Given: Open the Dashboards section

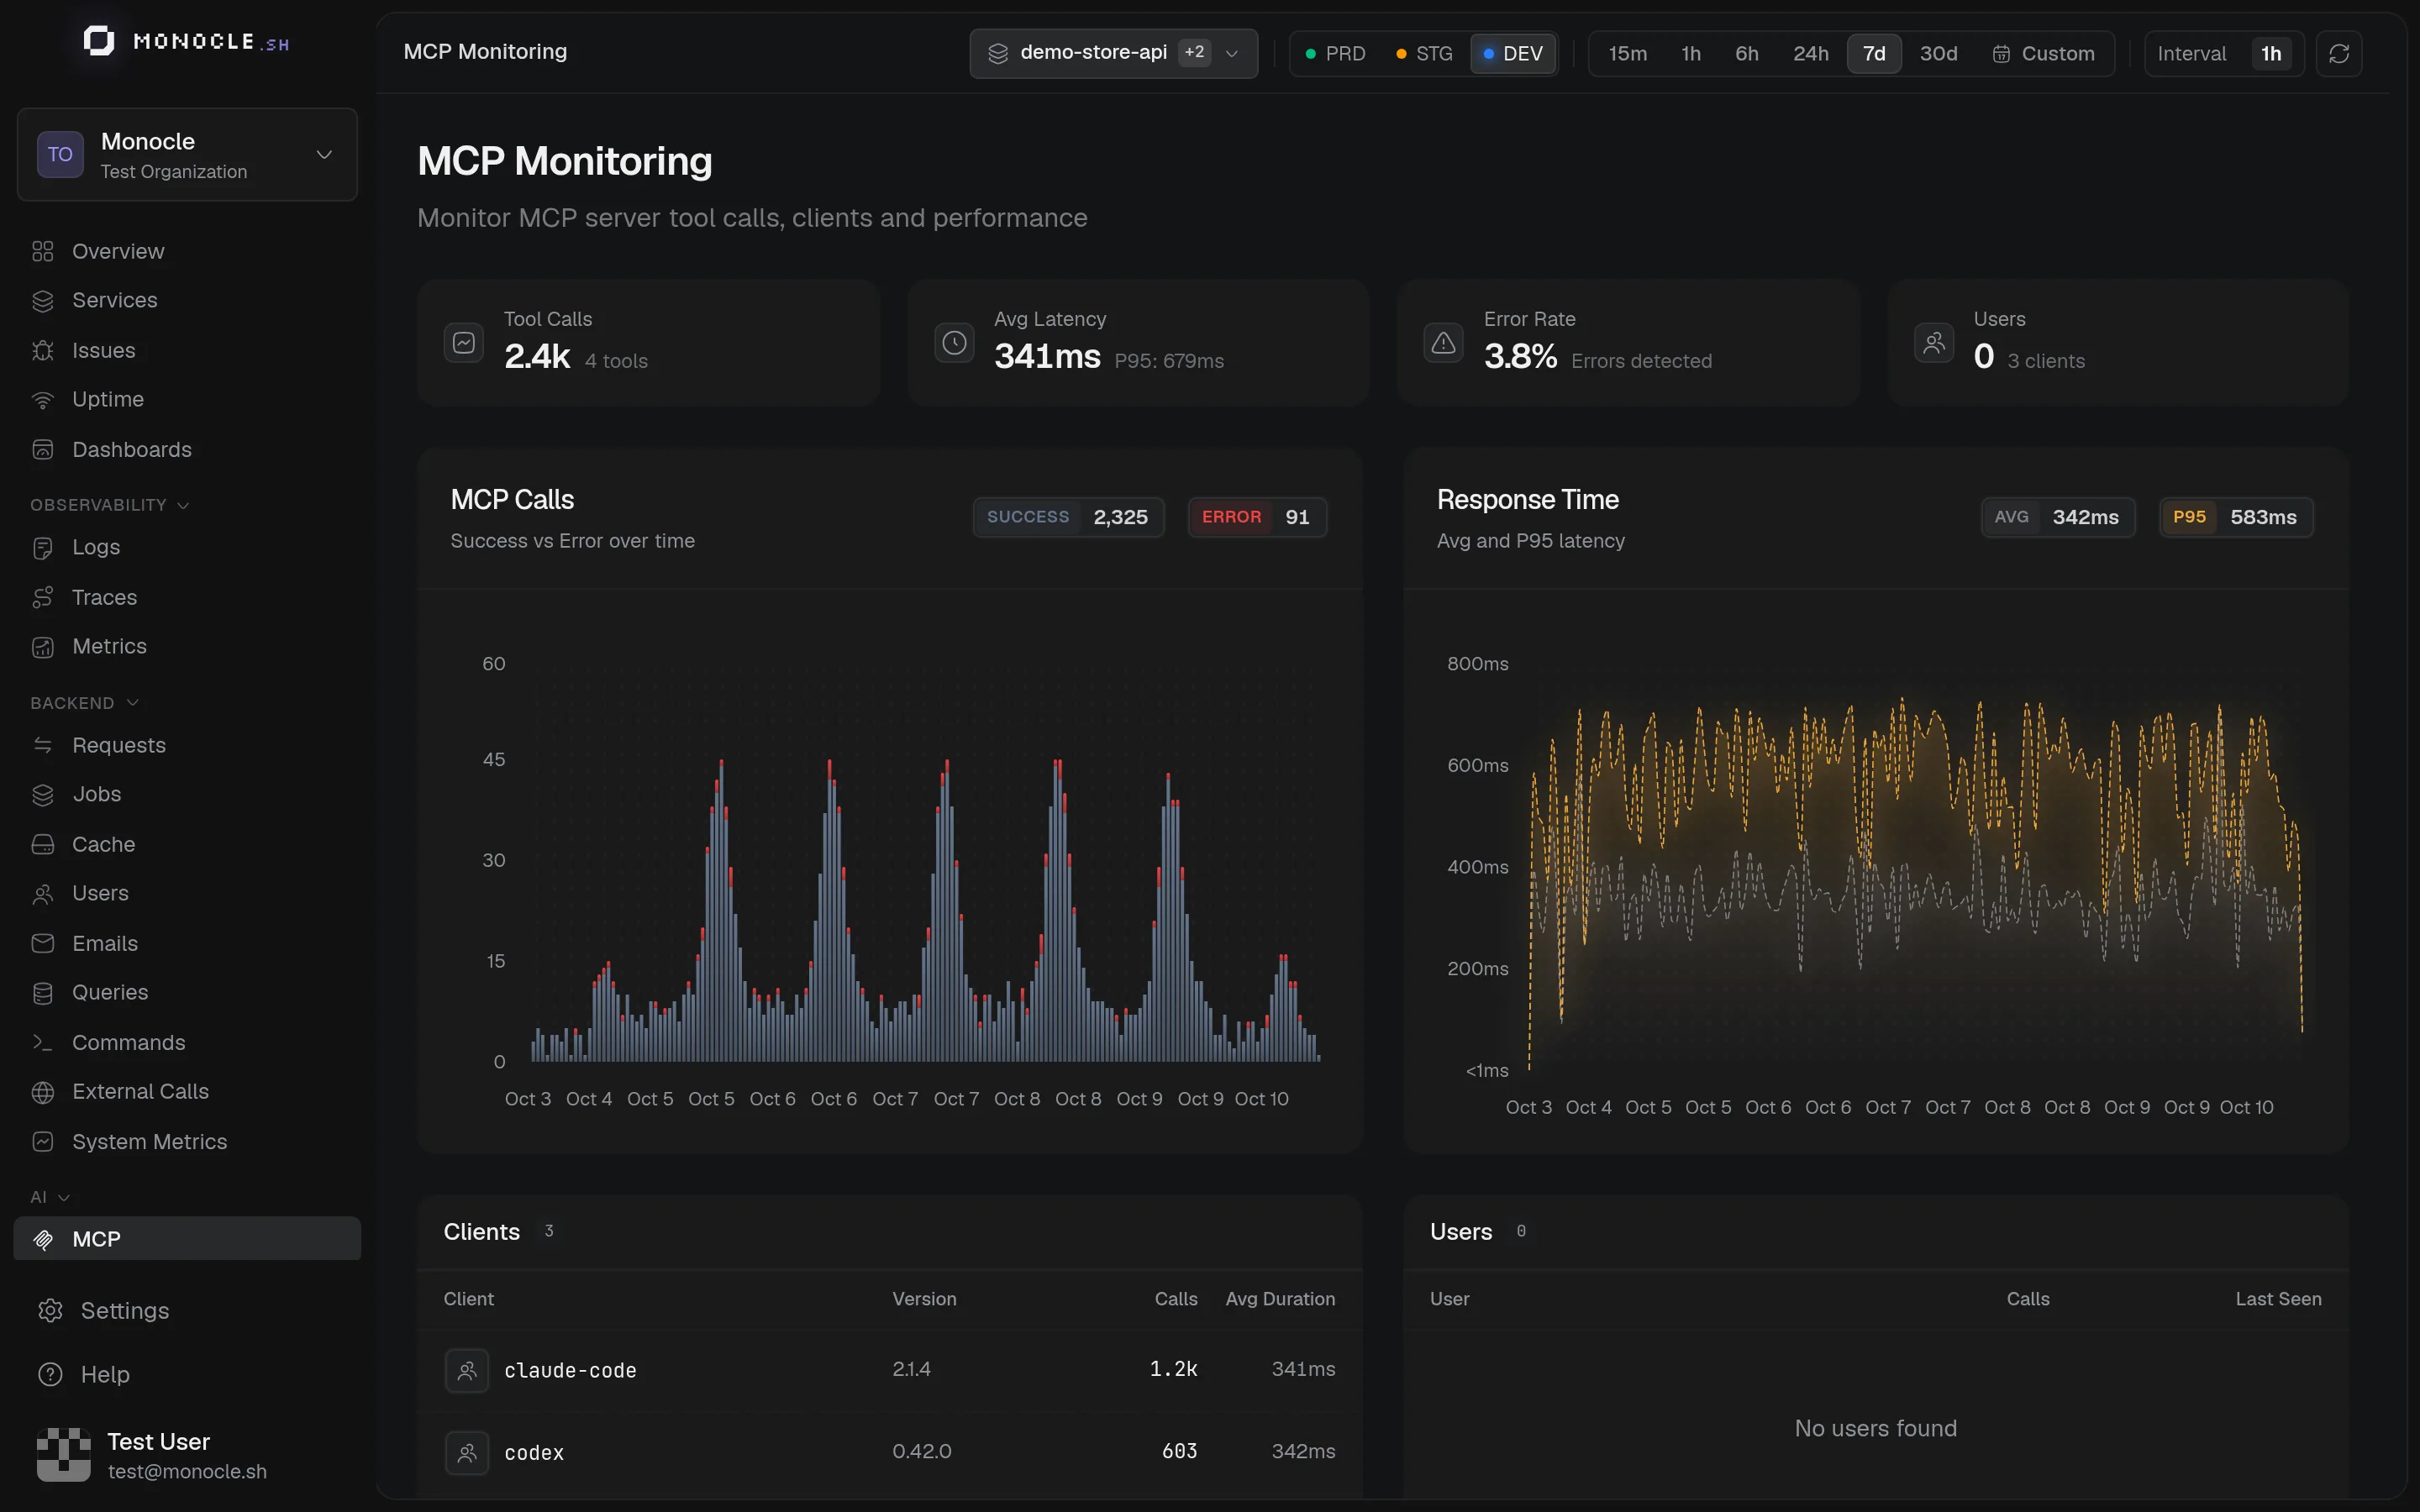Looking at the screenshot, I should tap(131, 449).
